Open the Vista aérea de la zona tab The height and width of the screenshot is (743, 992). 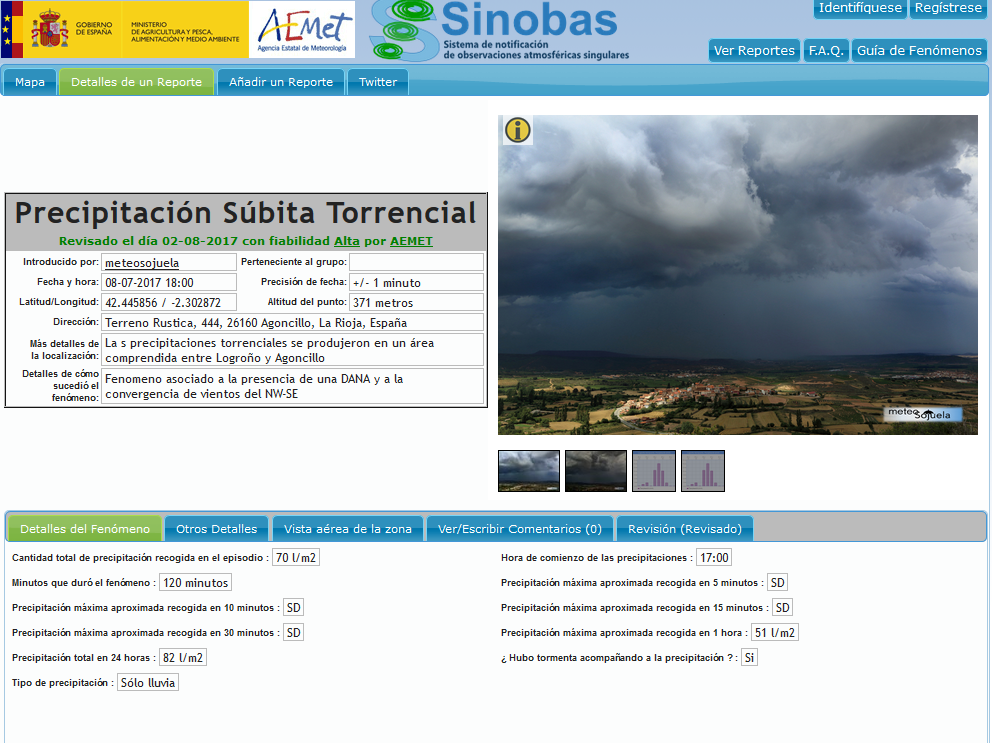347,529
